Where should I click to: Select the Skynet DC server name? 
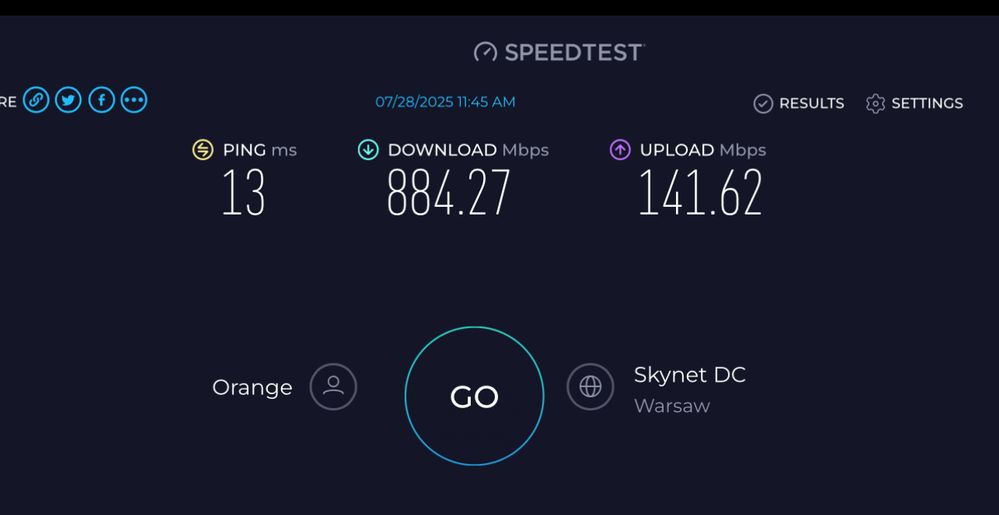coord(689,375)
